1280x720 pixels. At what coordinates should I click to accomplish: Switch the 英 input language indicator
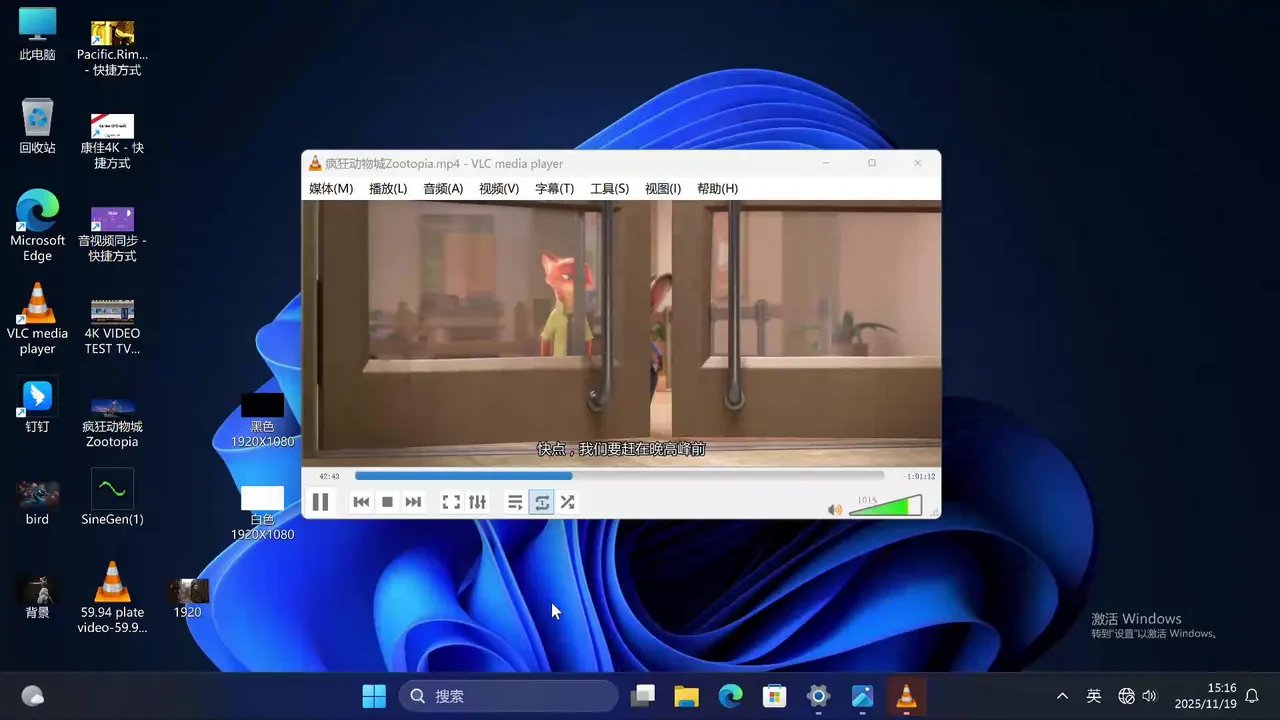[x=1094, y=696]
